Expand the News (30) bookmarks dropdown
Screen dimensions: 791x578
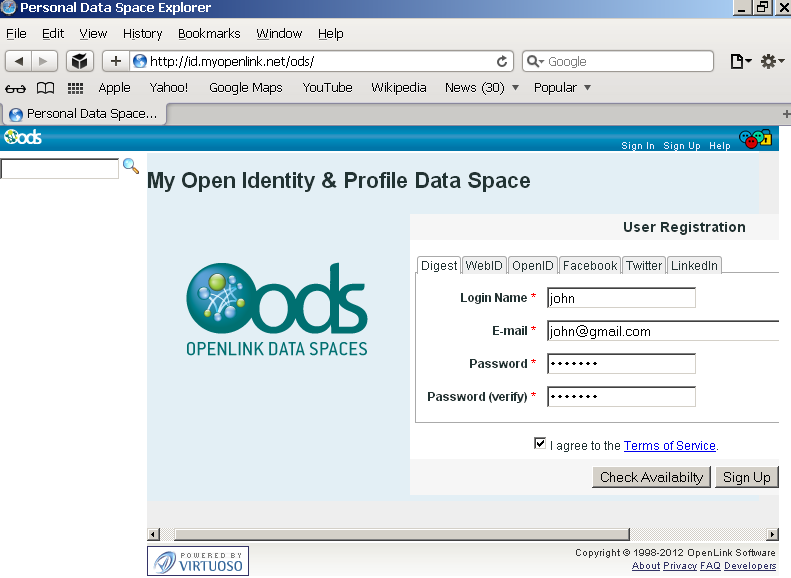click(x=482, y=88)
